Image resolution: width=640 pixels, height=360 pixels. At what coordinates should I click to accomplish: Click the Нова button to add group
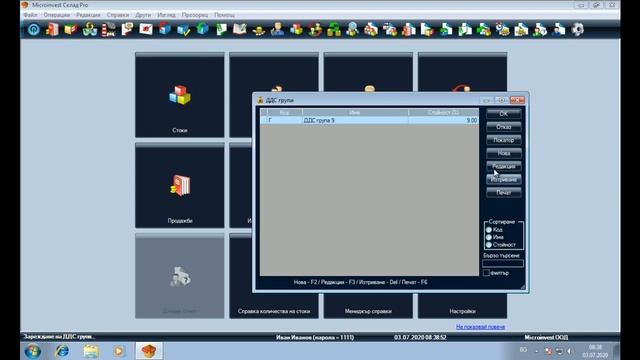pos(504,153)
